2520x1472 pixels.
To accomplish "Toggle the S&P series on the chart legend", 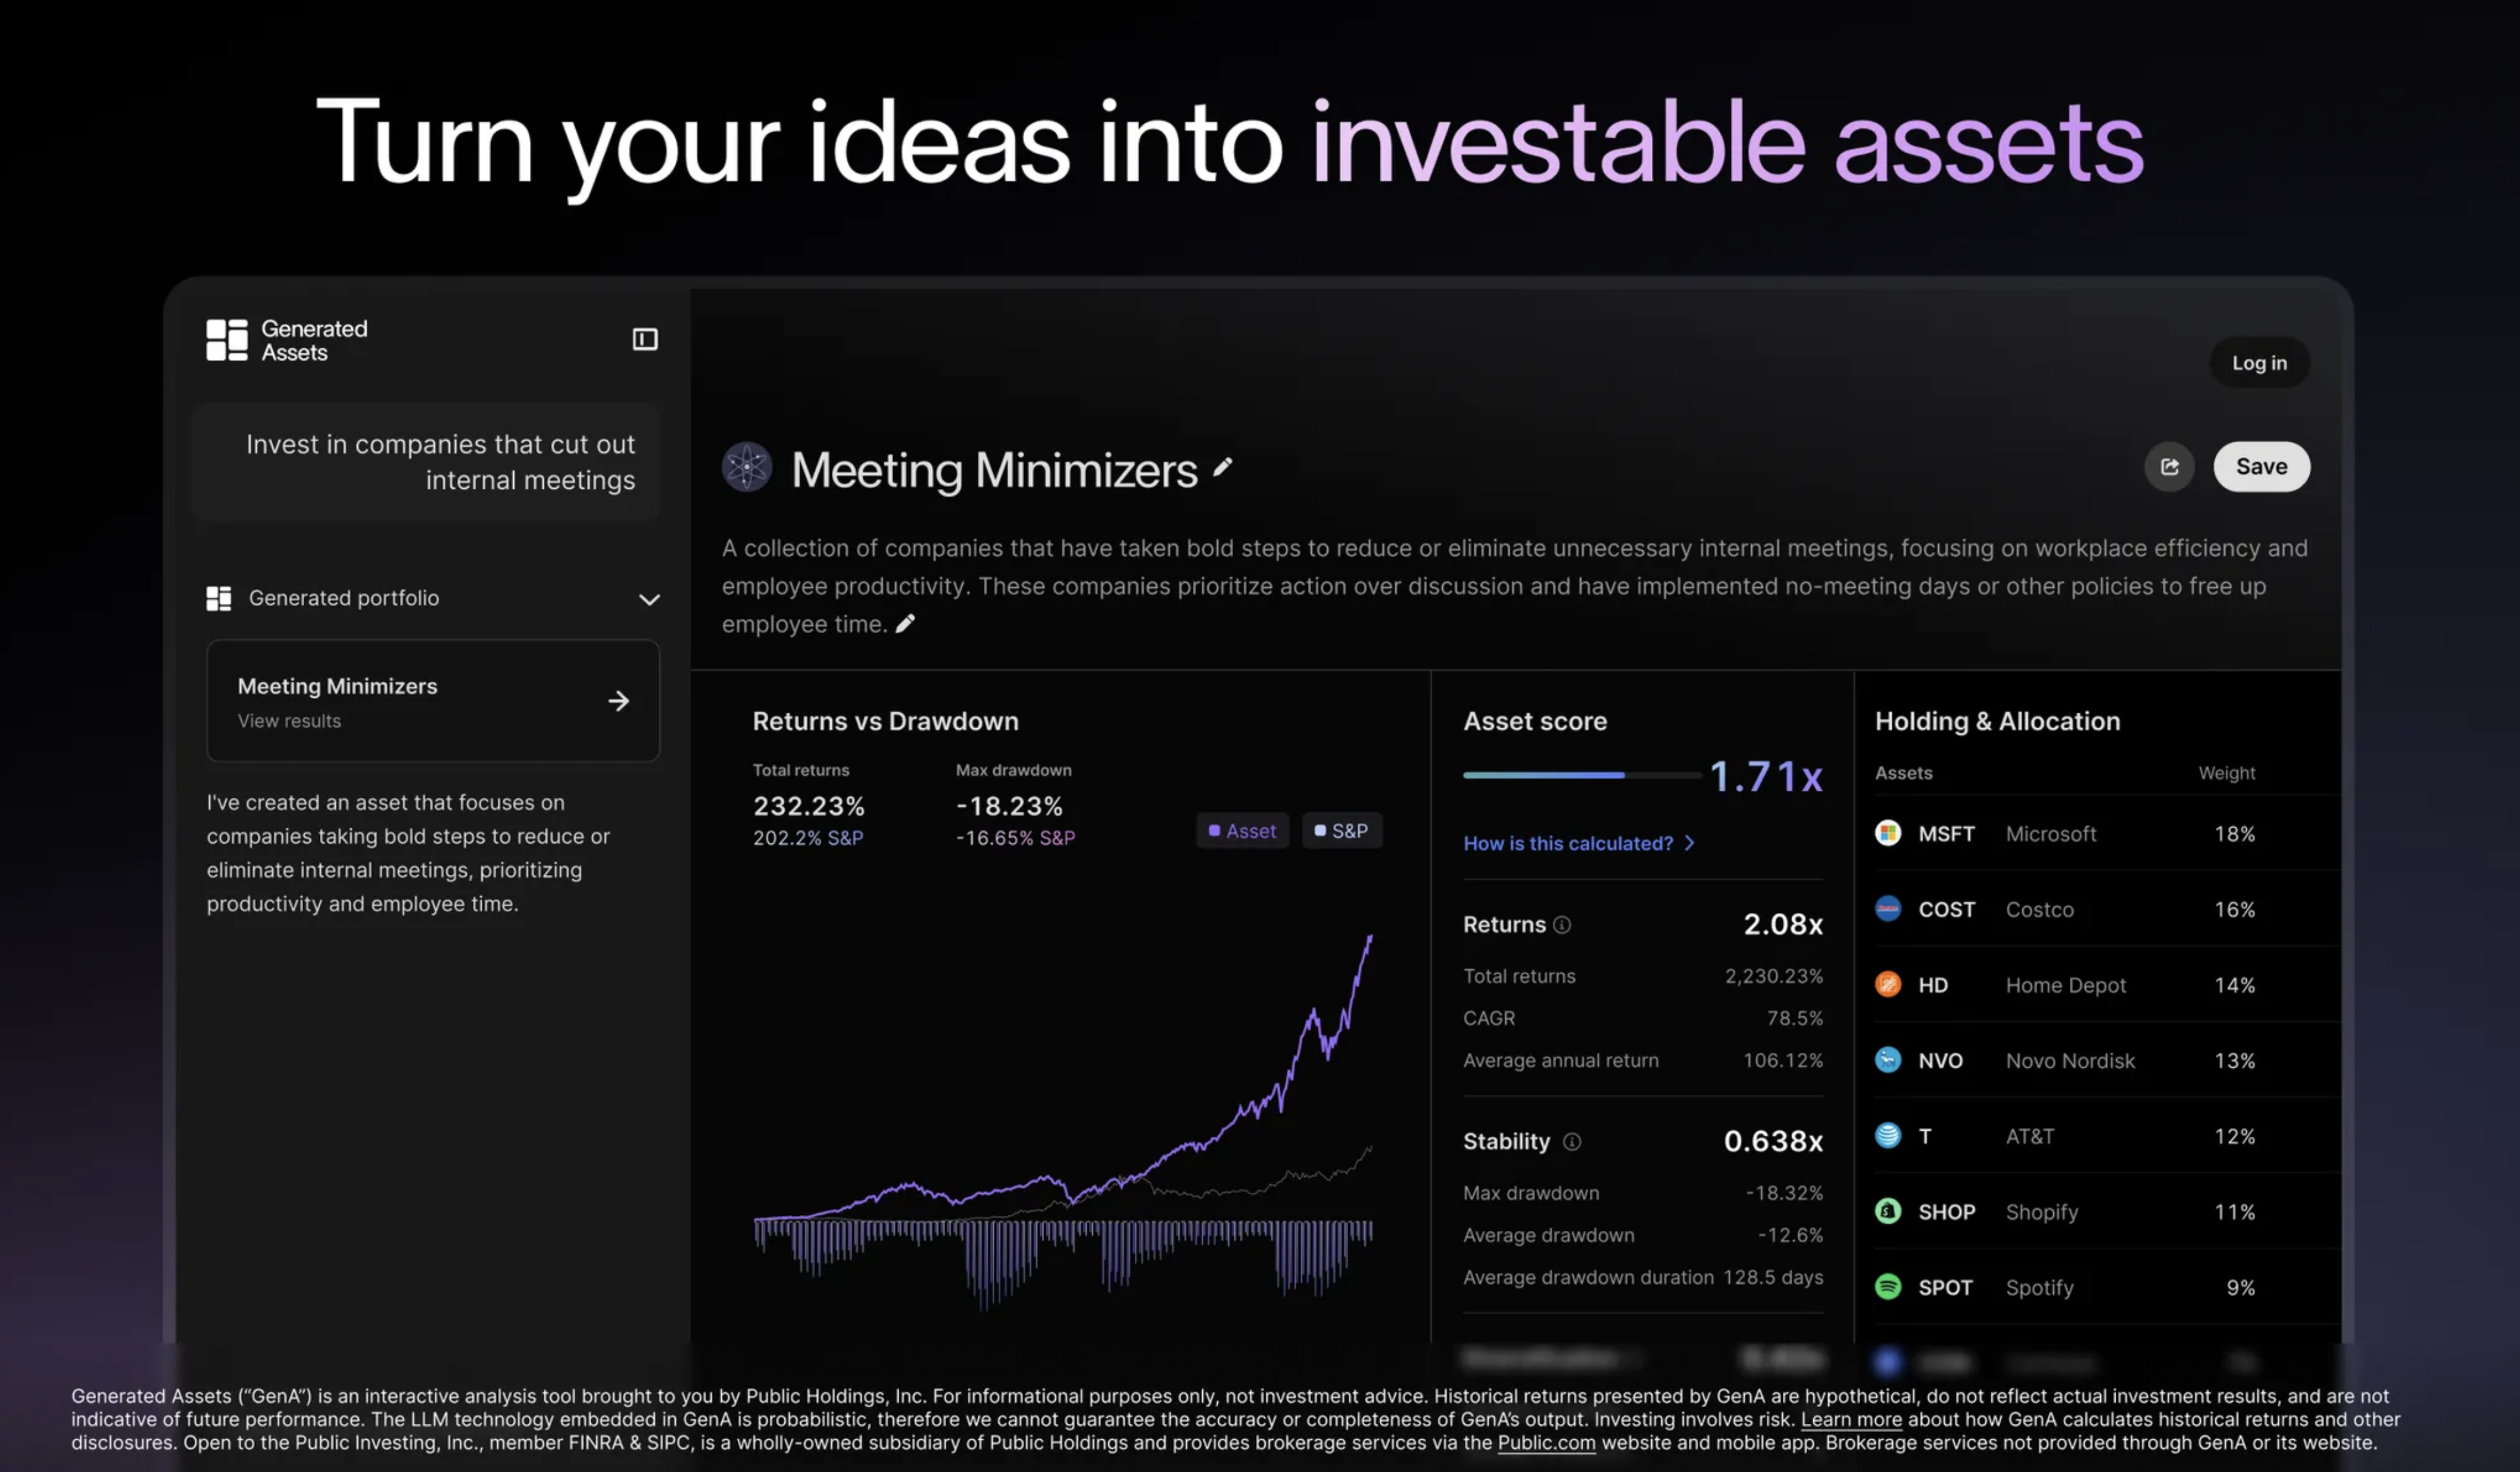I will [1341, 831].
